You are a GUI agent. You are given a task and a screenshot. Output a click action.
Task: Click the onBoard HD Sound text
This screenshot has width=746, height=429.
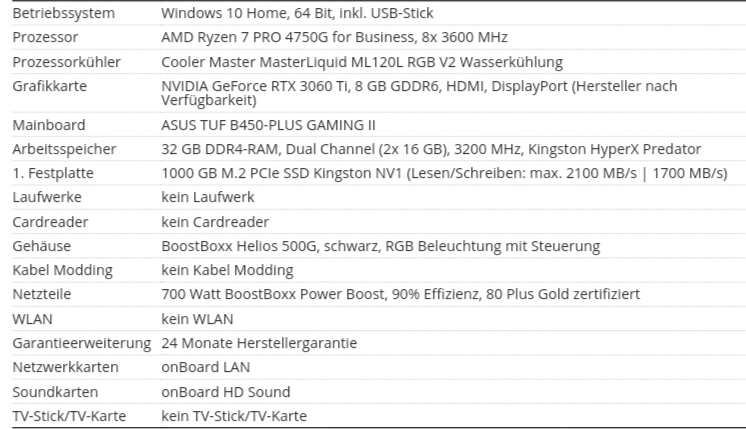(226, 392)
